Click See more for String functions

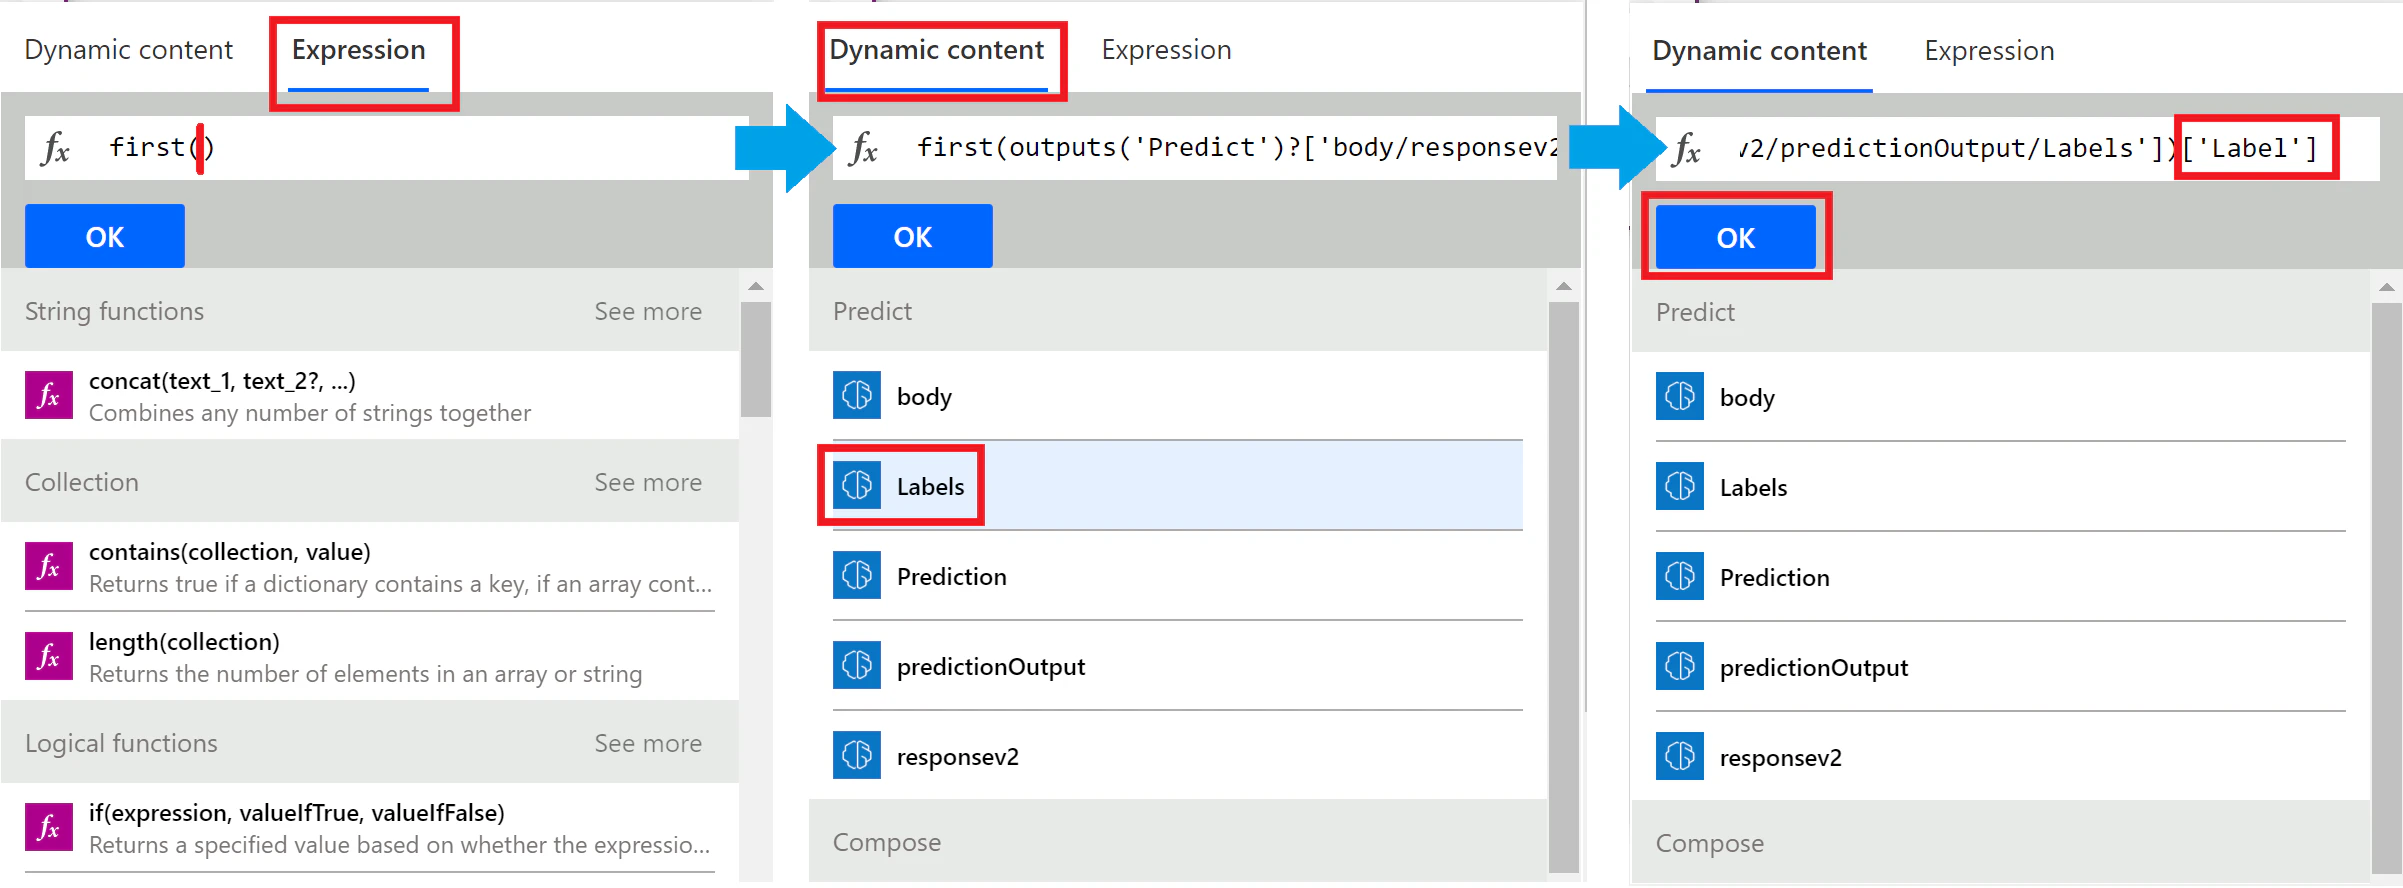coord(648,311)
